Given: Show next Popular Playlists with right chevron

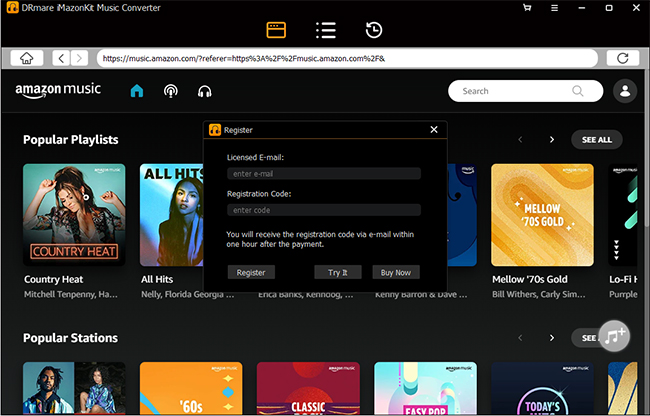Looking at the screenshot, I should [x=552, y=140].
